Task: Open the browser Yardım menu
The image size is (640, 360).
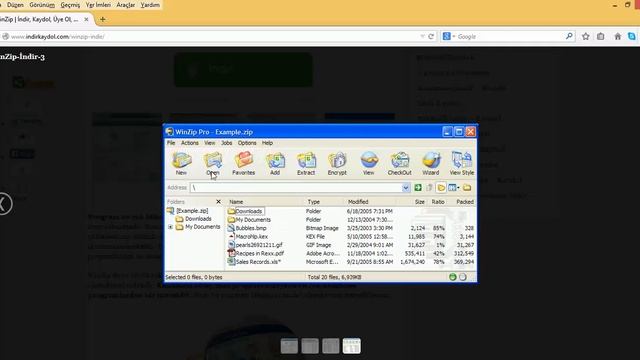Action: [x=150, y=5]
